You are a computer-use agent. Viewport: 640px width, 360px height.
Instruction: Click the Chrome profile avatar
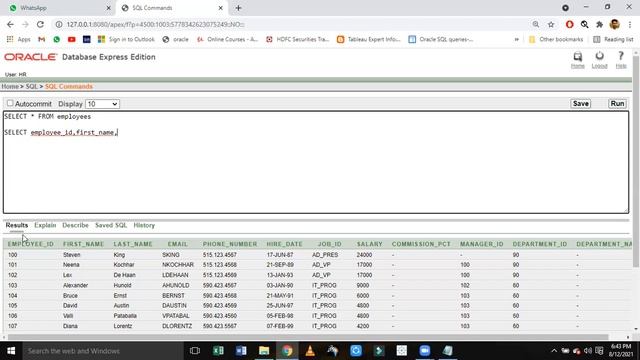pyautogui.click(x=614, y=24)
